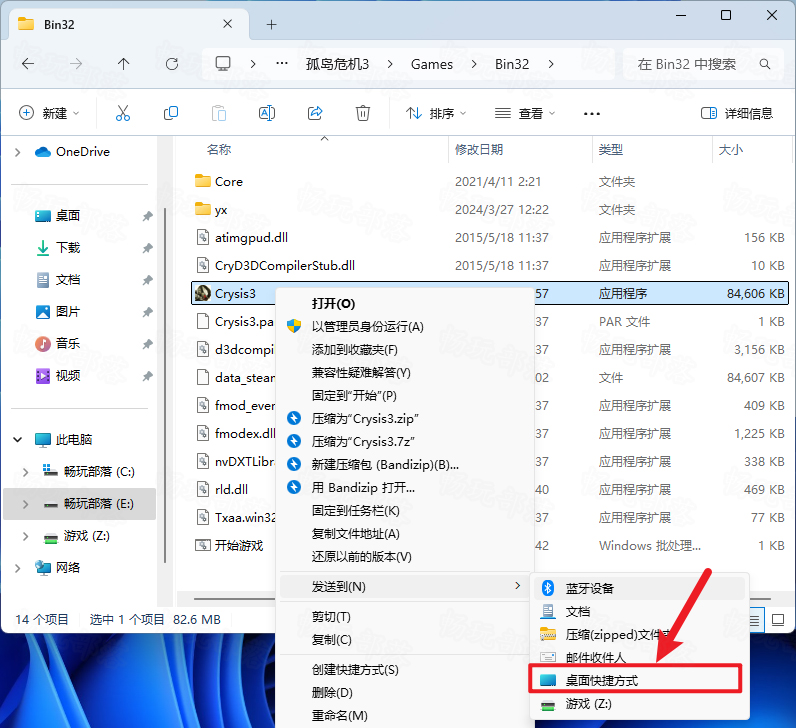Image resolution: width=796 pixels, height=728 pixels.
Task: Go up one folder level
Action: tap(123, 64)
